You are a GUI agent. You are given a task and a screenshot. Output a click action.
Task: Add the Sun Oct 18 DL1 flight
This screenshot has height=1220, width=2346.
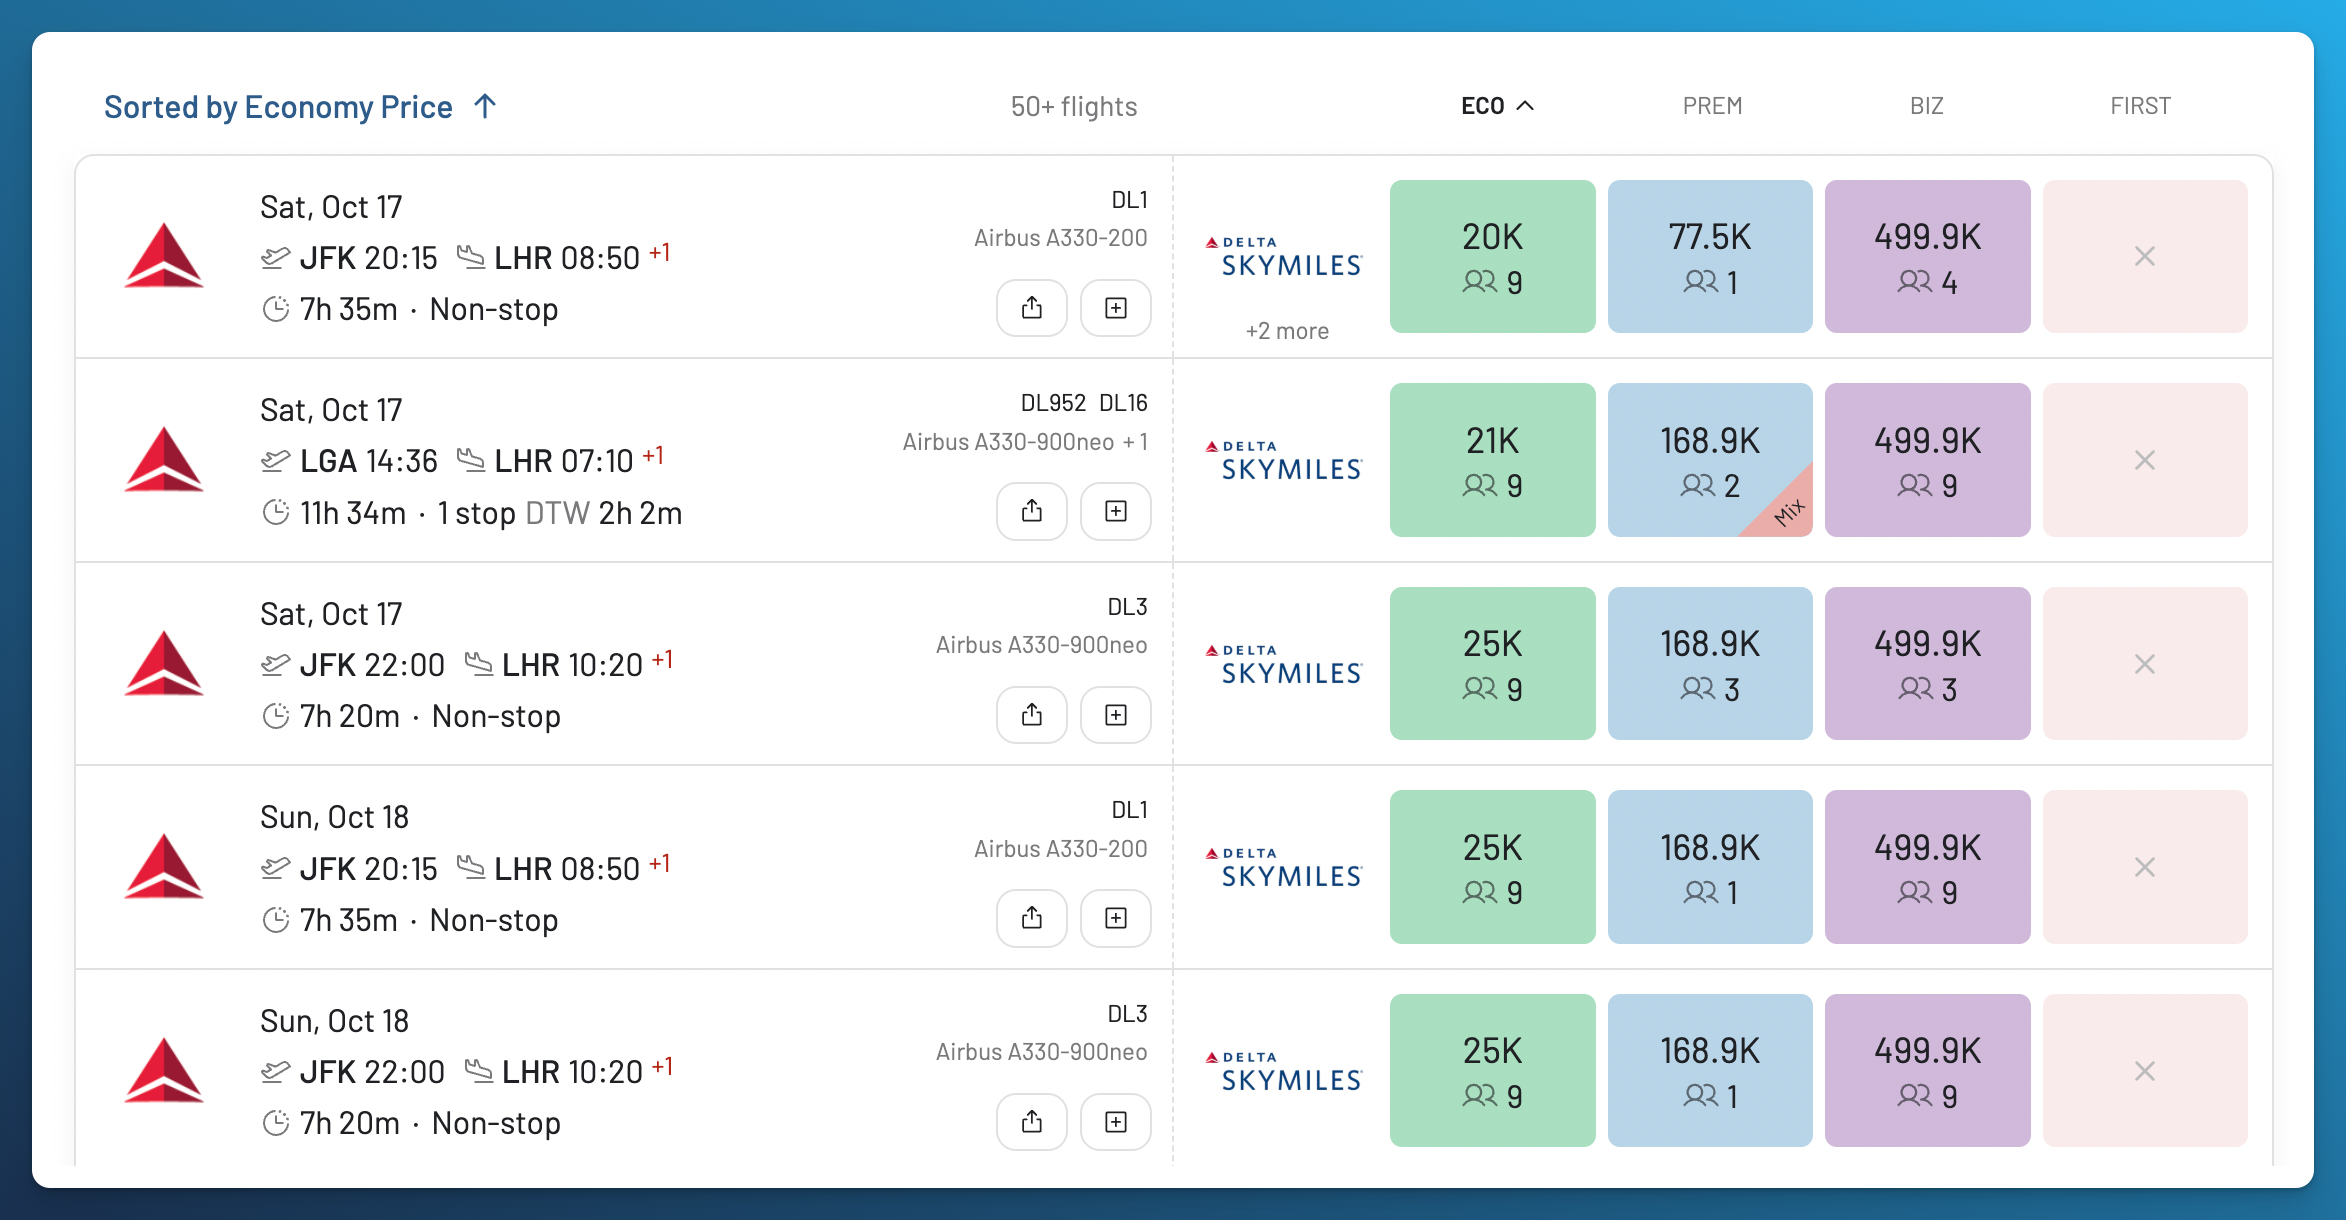pyautogui.click(x=1116, y=918)
